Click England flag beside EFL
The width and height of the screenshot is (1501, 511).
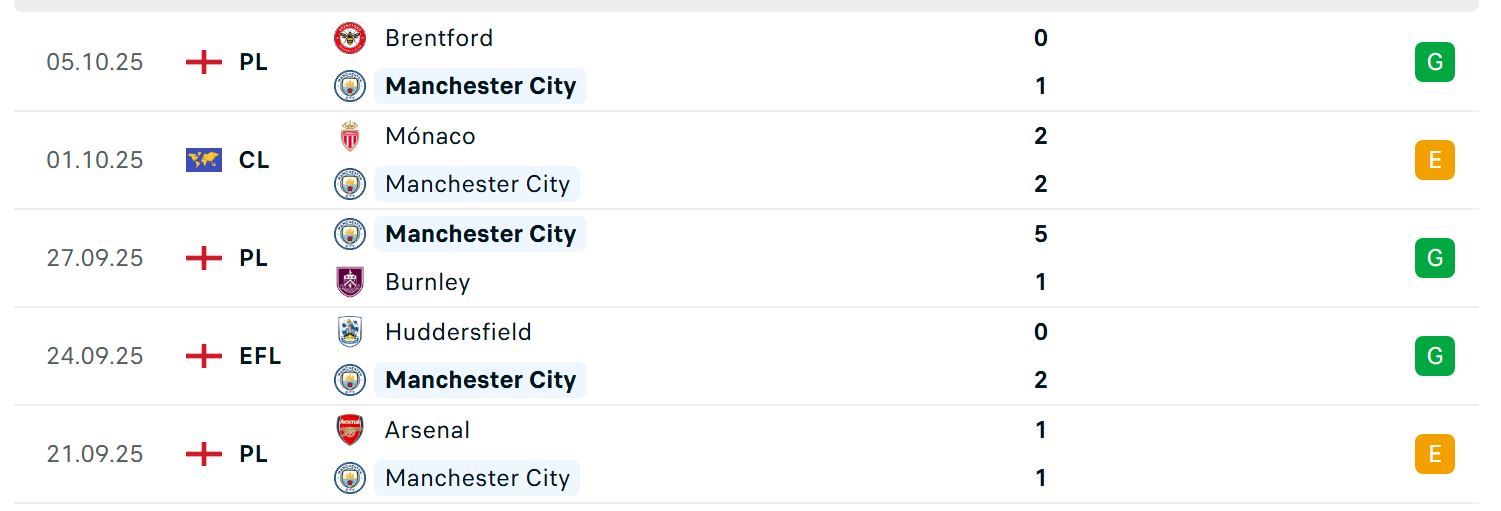click(x=204, y=356)
